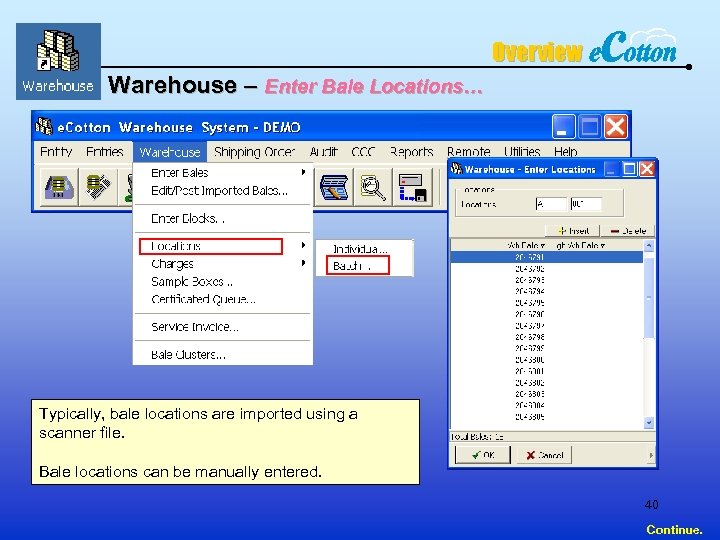Image resolution: width=720 pixels, height=540 pixels.
Task: Click the first Location input field containing A
Action: [551, 204]
